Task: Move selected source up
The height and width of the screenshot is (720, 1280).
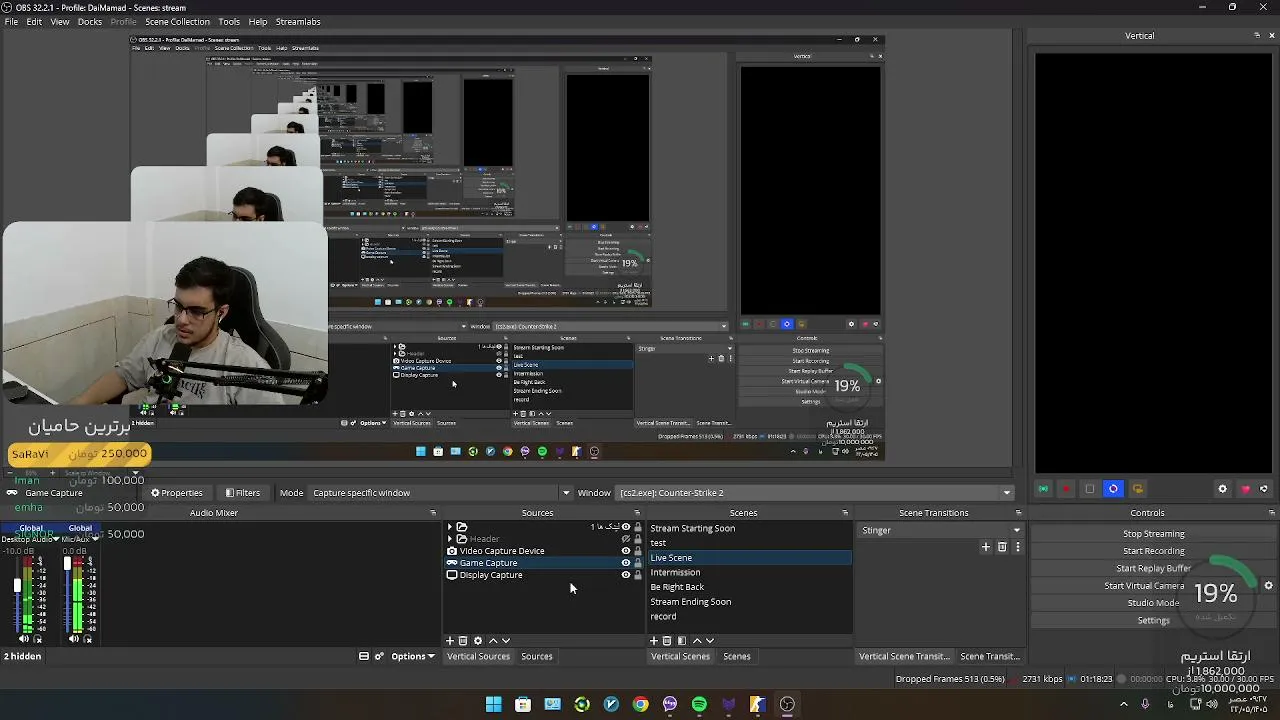Action: pyautogui.click(x=493, y=641)
